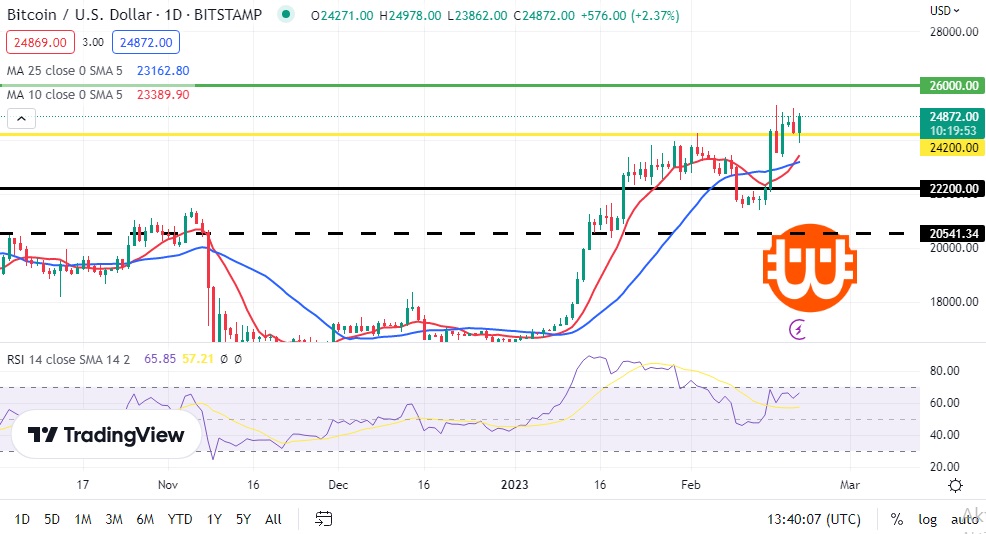
Task: Select the 3M time range
Action: coord(114,520)
